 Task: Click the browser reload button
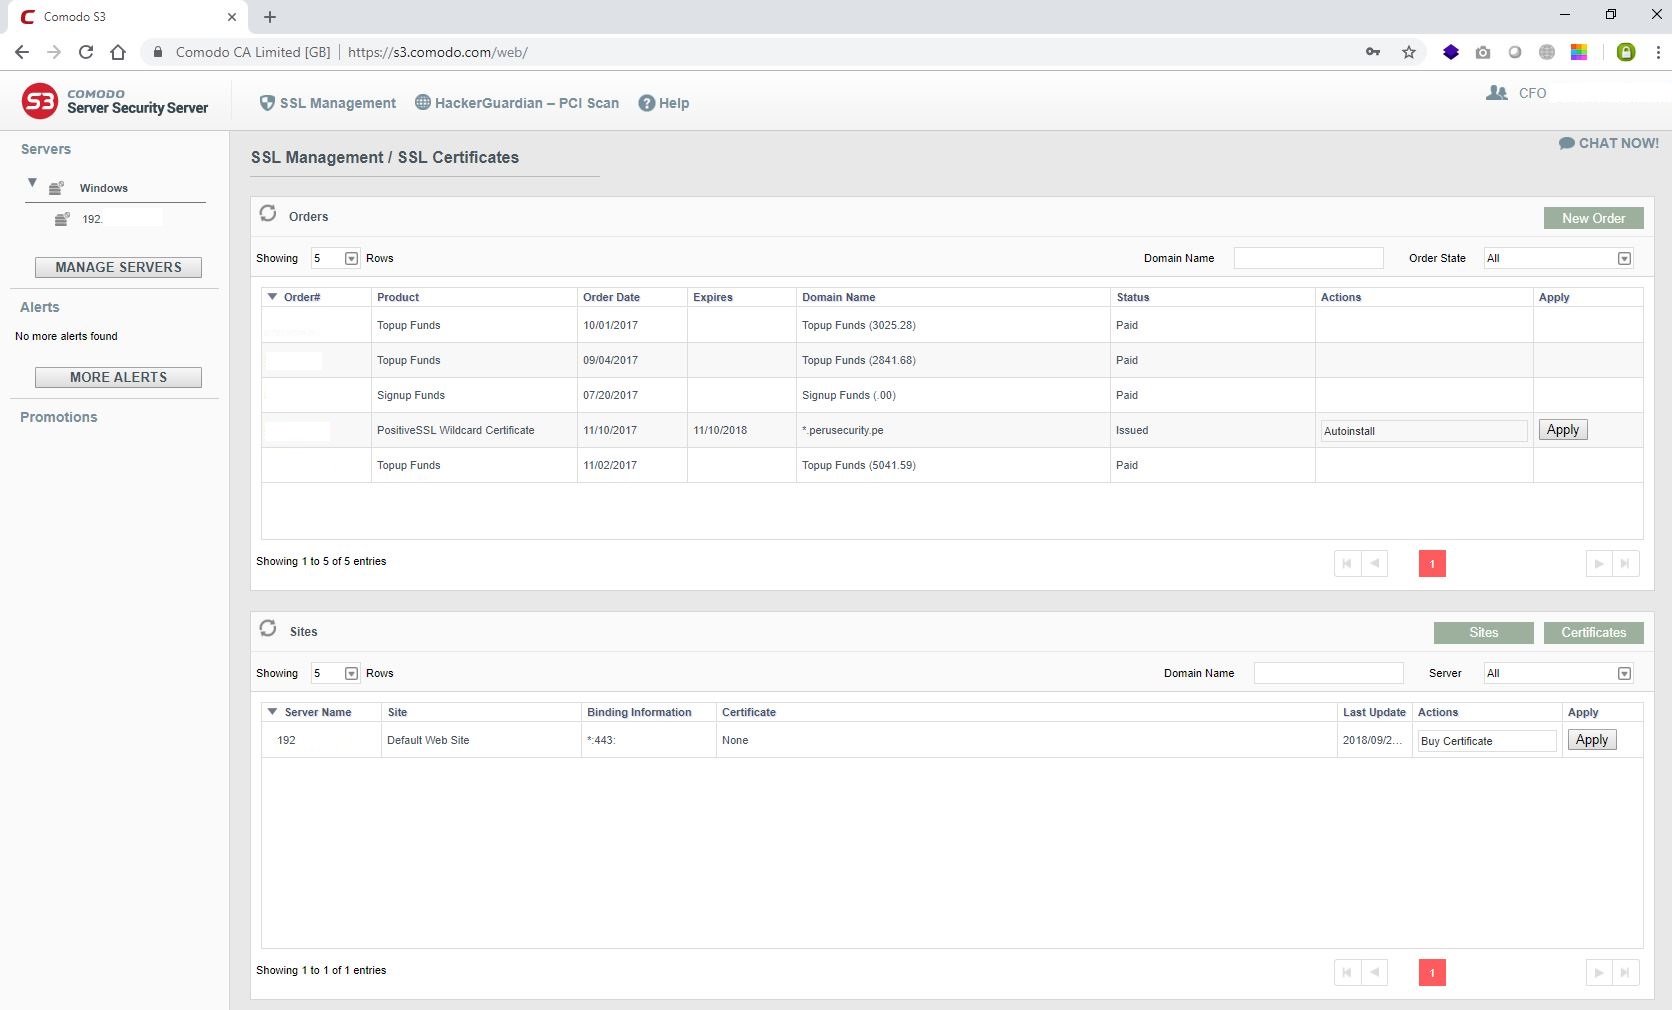[x=86, y=52]
